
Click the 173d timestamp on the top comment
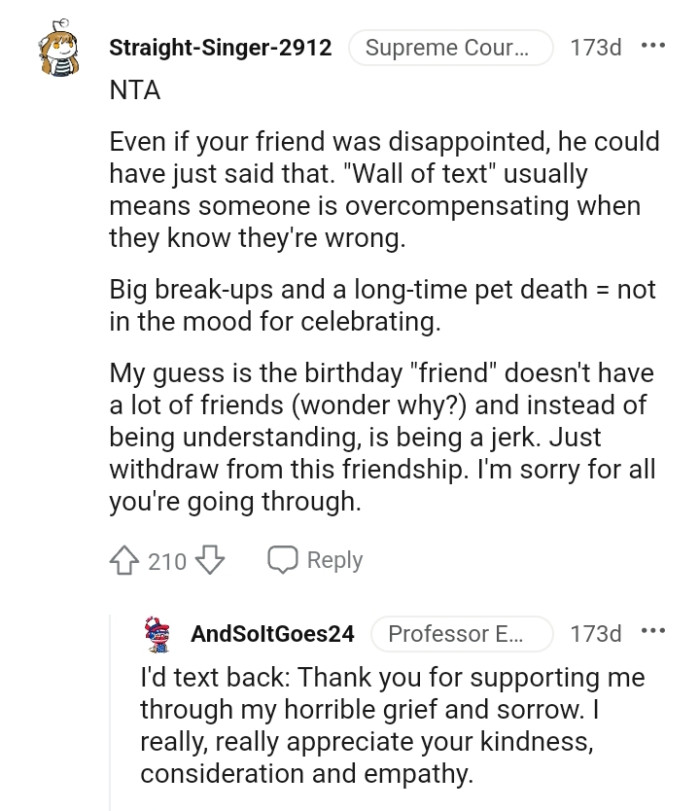point(597,46)
